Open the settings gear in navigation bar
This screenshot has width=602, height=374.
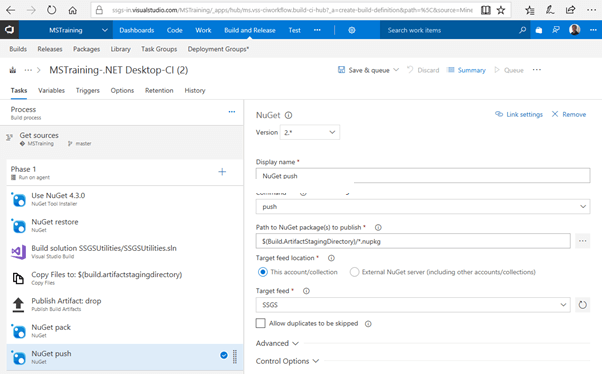coord(352,30)
